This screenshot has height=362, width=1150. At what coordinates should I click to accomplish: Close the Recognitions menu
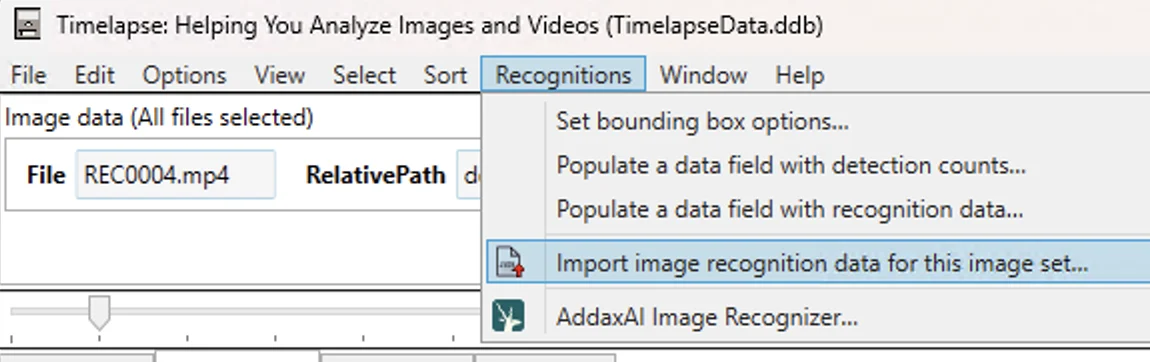coord(563,75)
